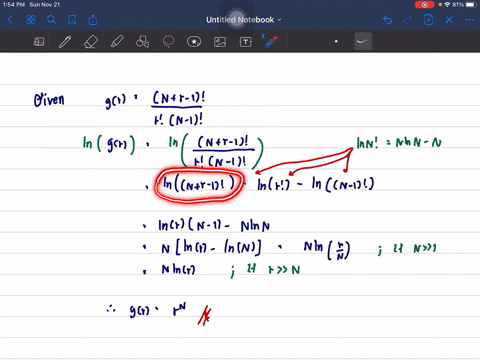480x360 pixels.
Task: Select the Lasso tool
Action: tap(168, 42)
